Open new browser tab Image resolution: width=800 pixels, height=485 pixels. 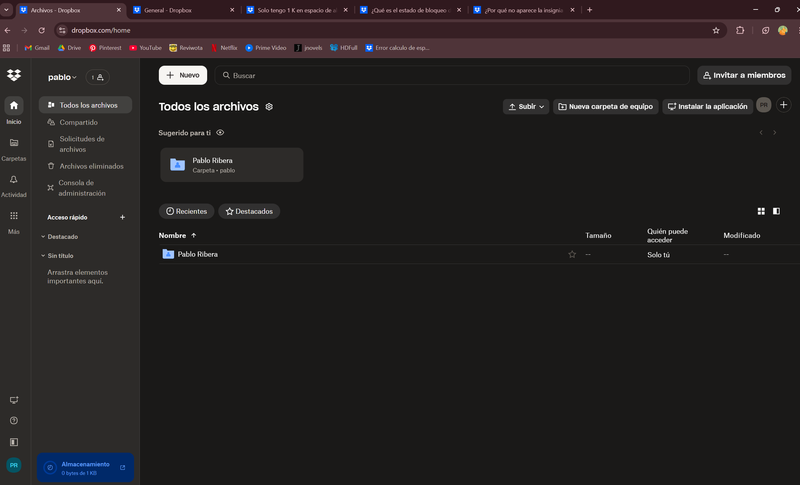(x=589, y=10)
